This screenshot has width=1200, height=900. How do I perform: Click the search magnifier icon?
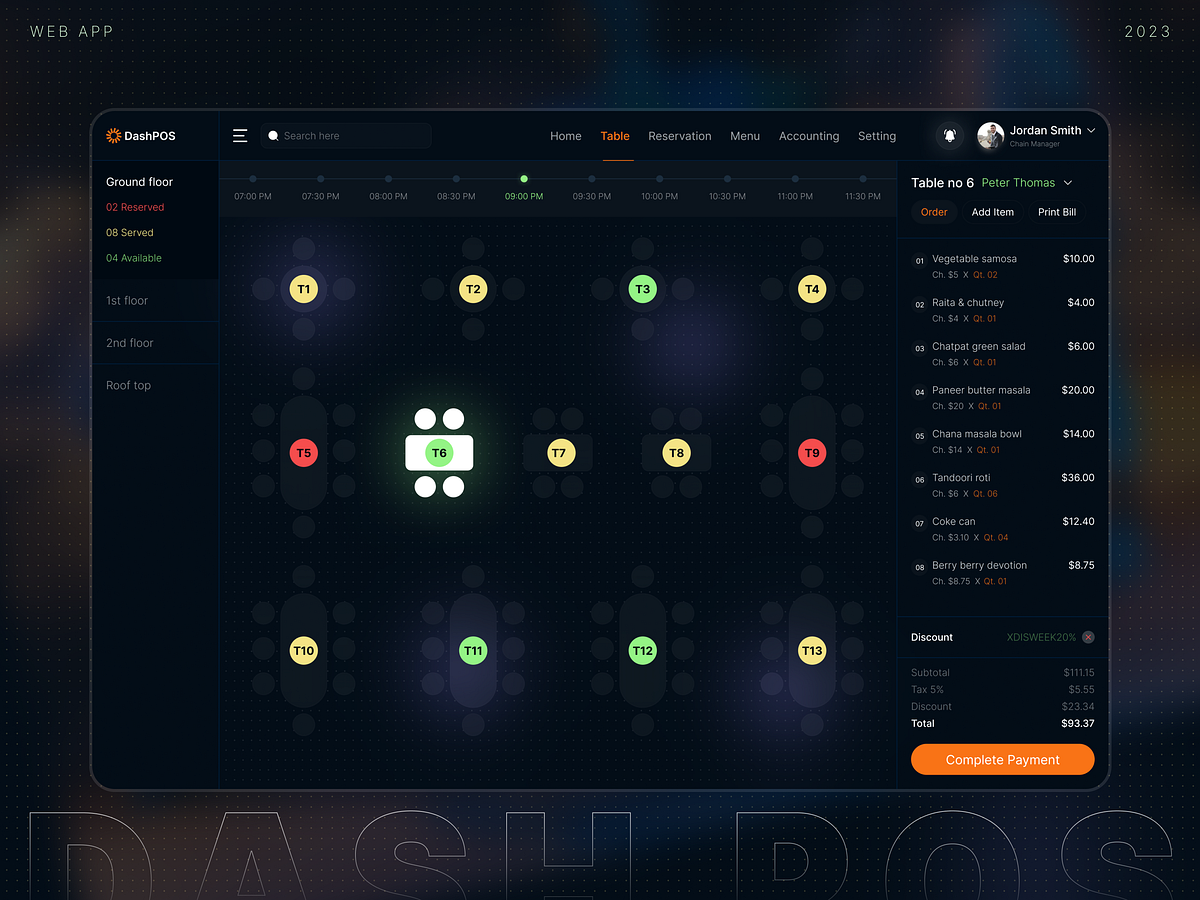pos(273,135)
